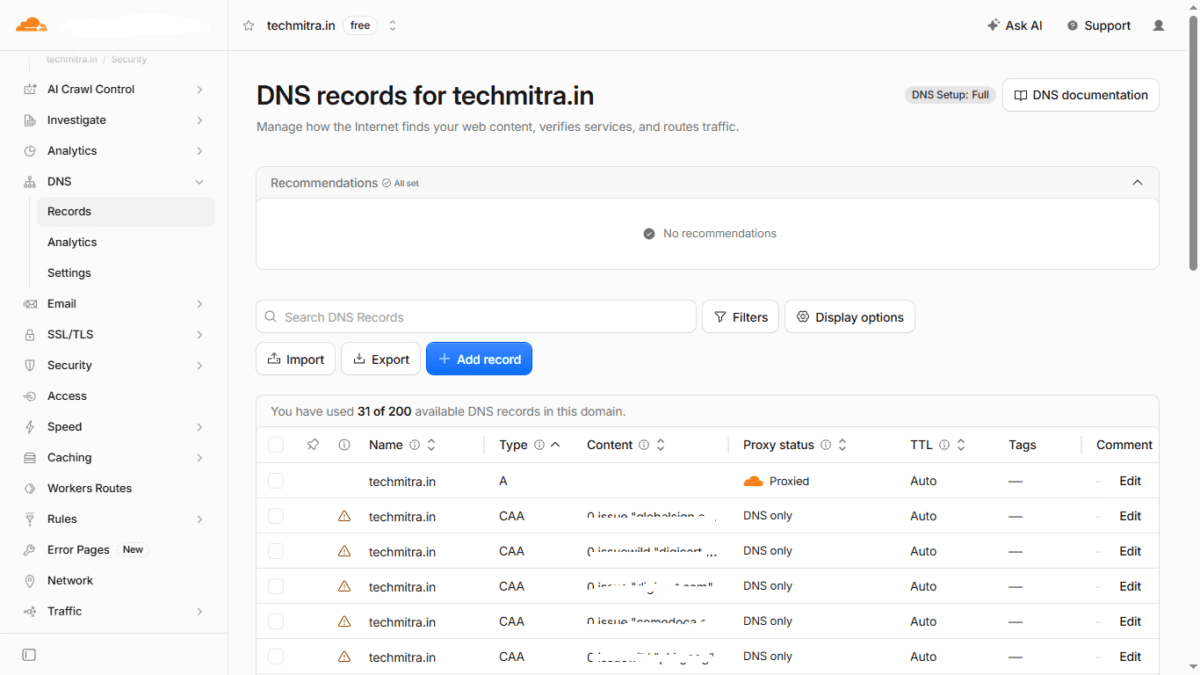1200x675 pixels.
Task: Click the info icon next to TTL
Action: coord(944,445)
